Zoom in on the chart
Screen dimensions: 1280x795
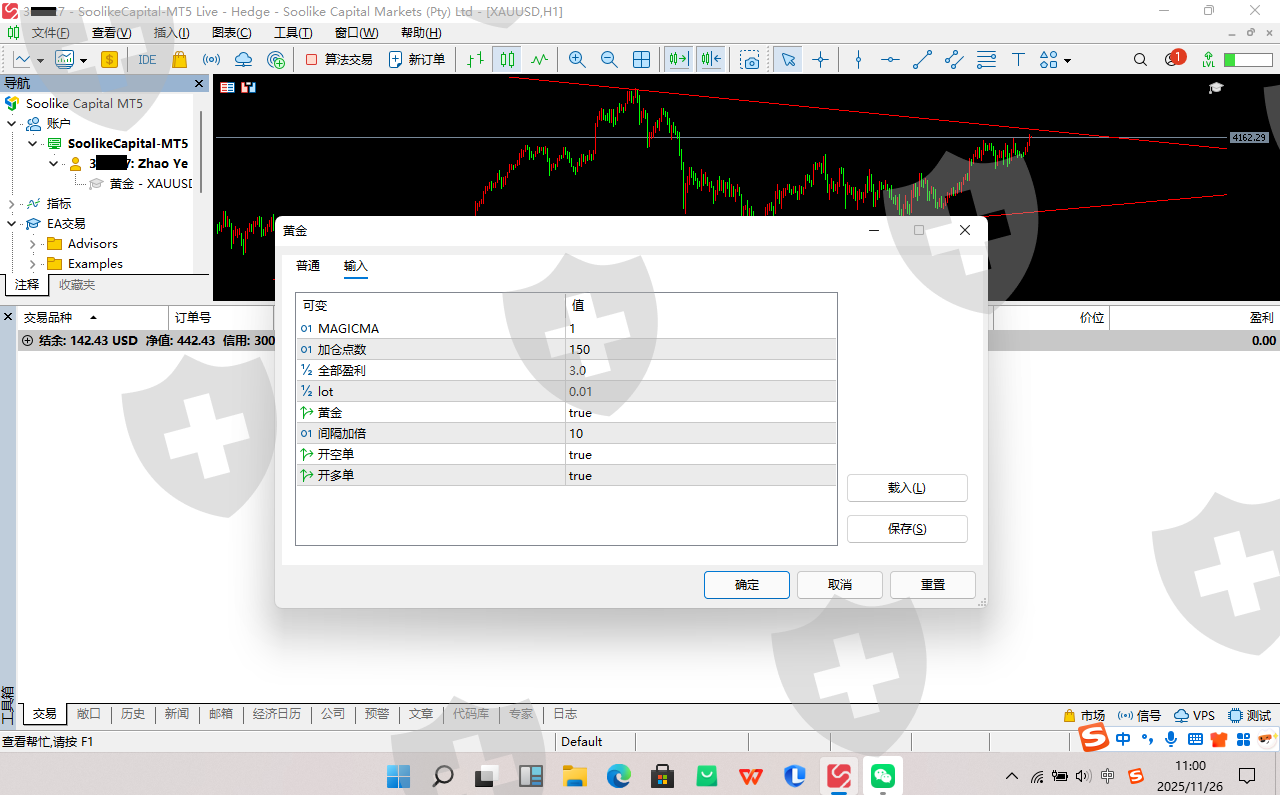coord(577,60)
